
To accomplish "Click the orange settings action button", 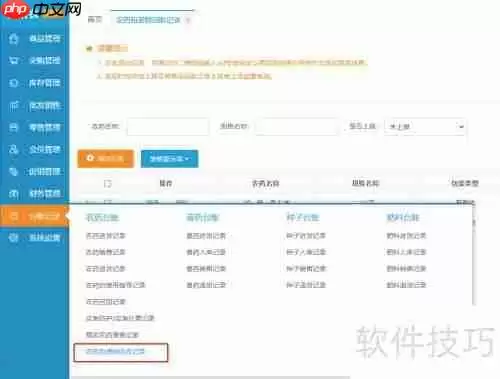I will coord(106,159).
